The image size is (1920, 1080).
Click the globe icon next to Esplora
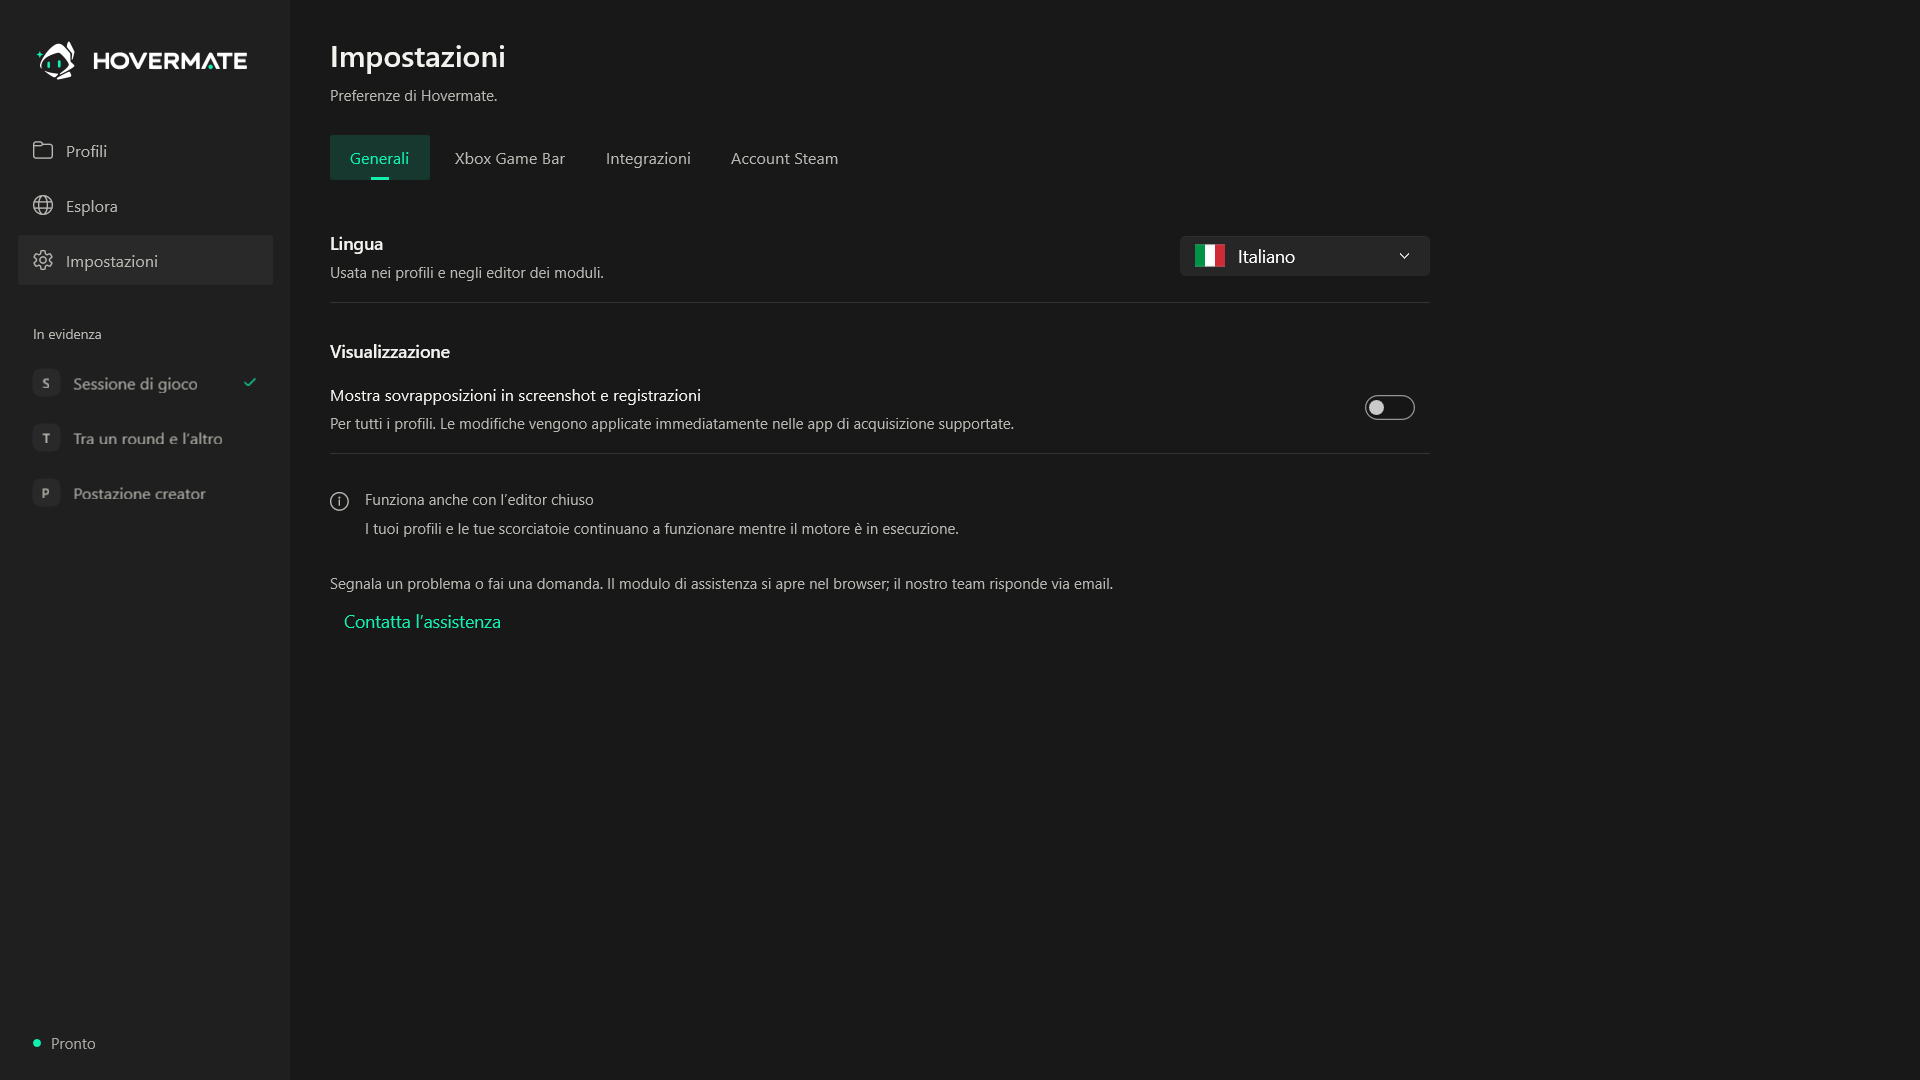point(43,205)
